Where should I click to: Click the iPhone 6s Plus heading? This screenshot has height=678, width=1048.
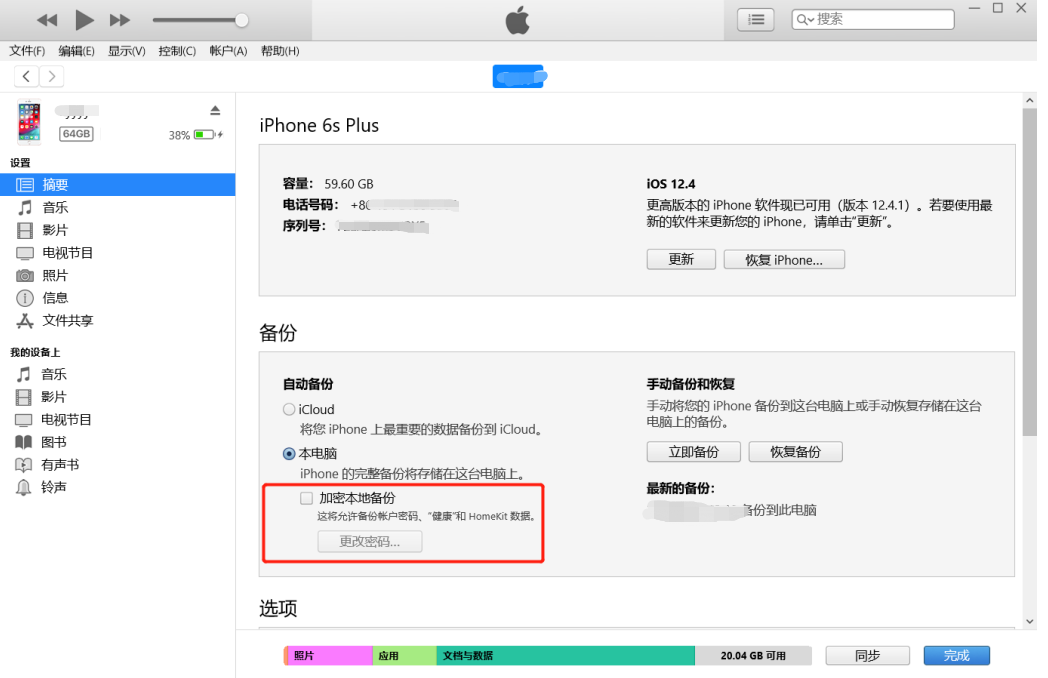tap(319, 126)
